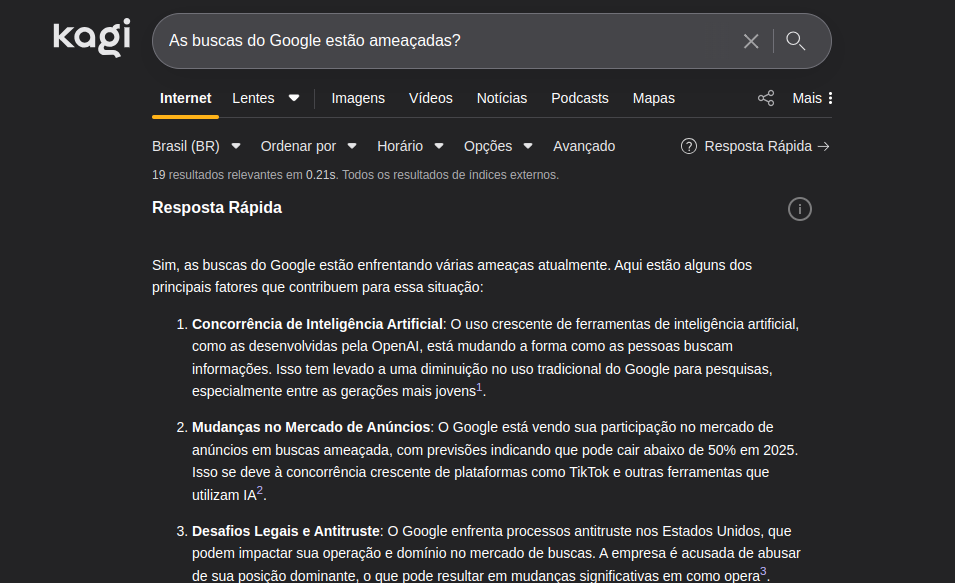Switch to the Vídeos tab
The height and width of the screenshot is (583, 955).
tap(431, 98)
